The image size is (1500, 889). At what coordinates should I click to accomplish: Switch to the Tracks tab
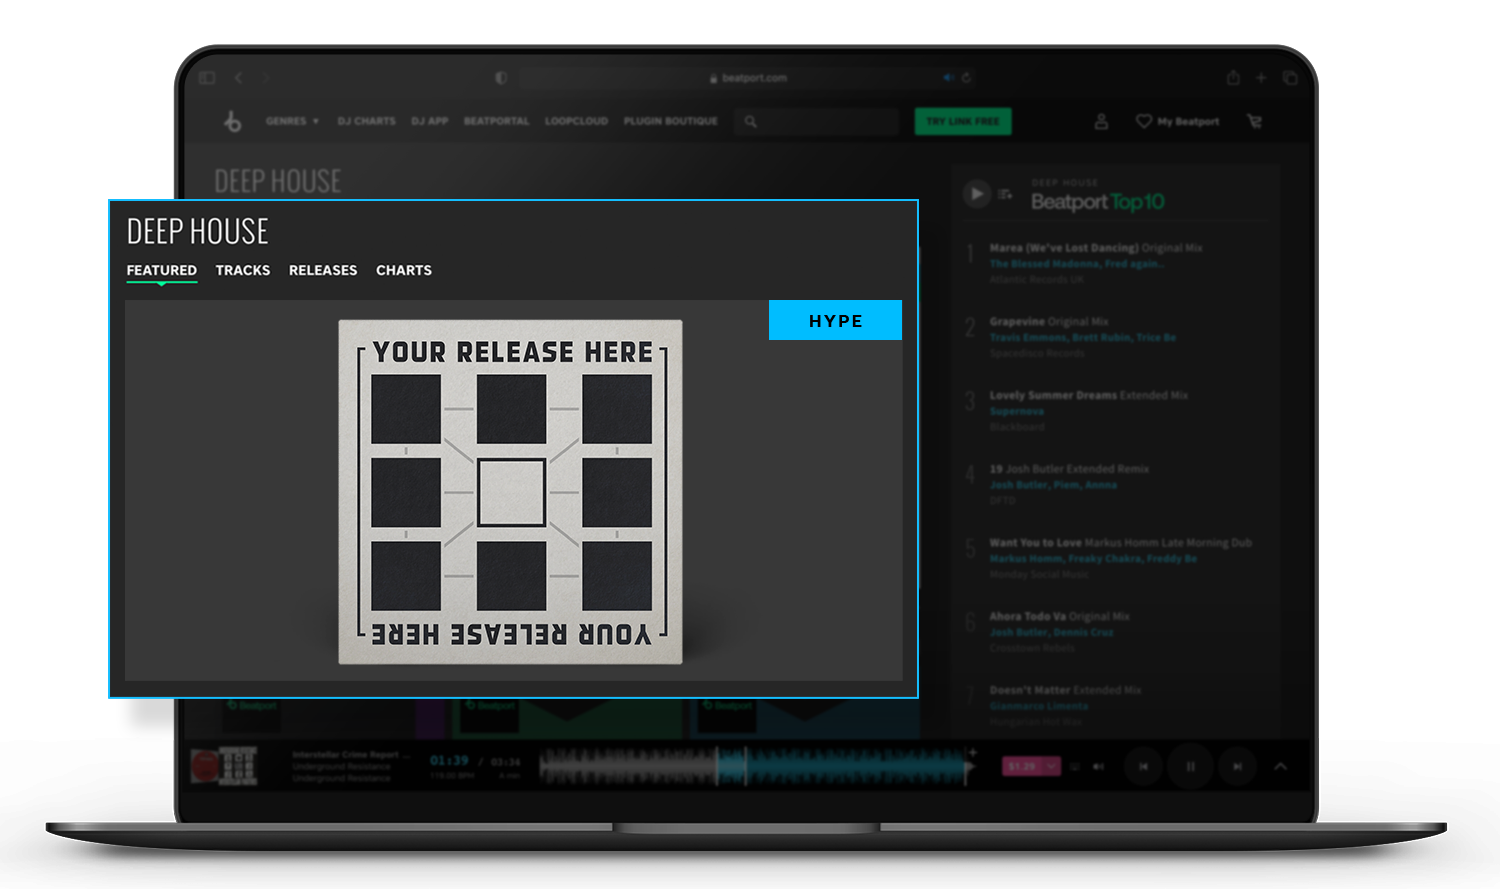(x=243, y=270)
